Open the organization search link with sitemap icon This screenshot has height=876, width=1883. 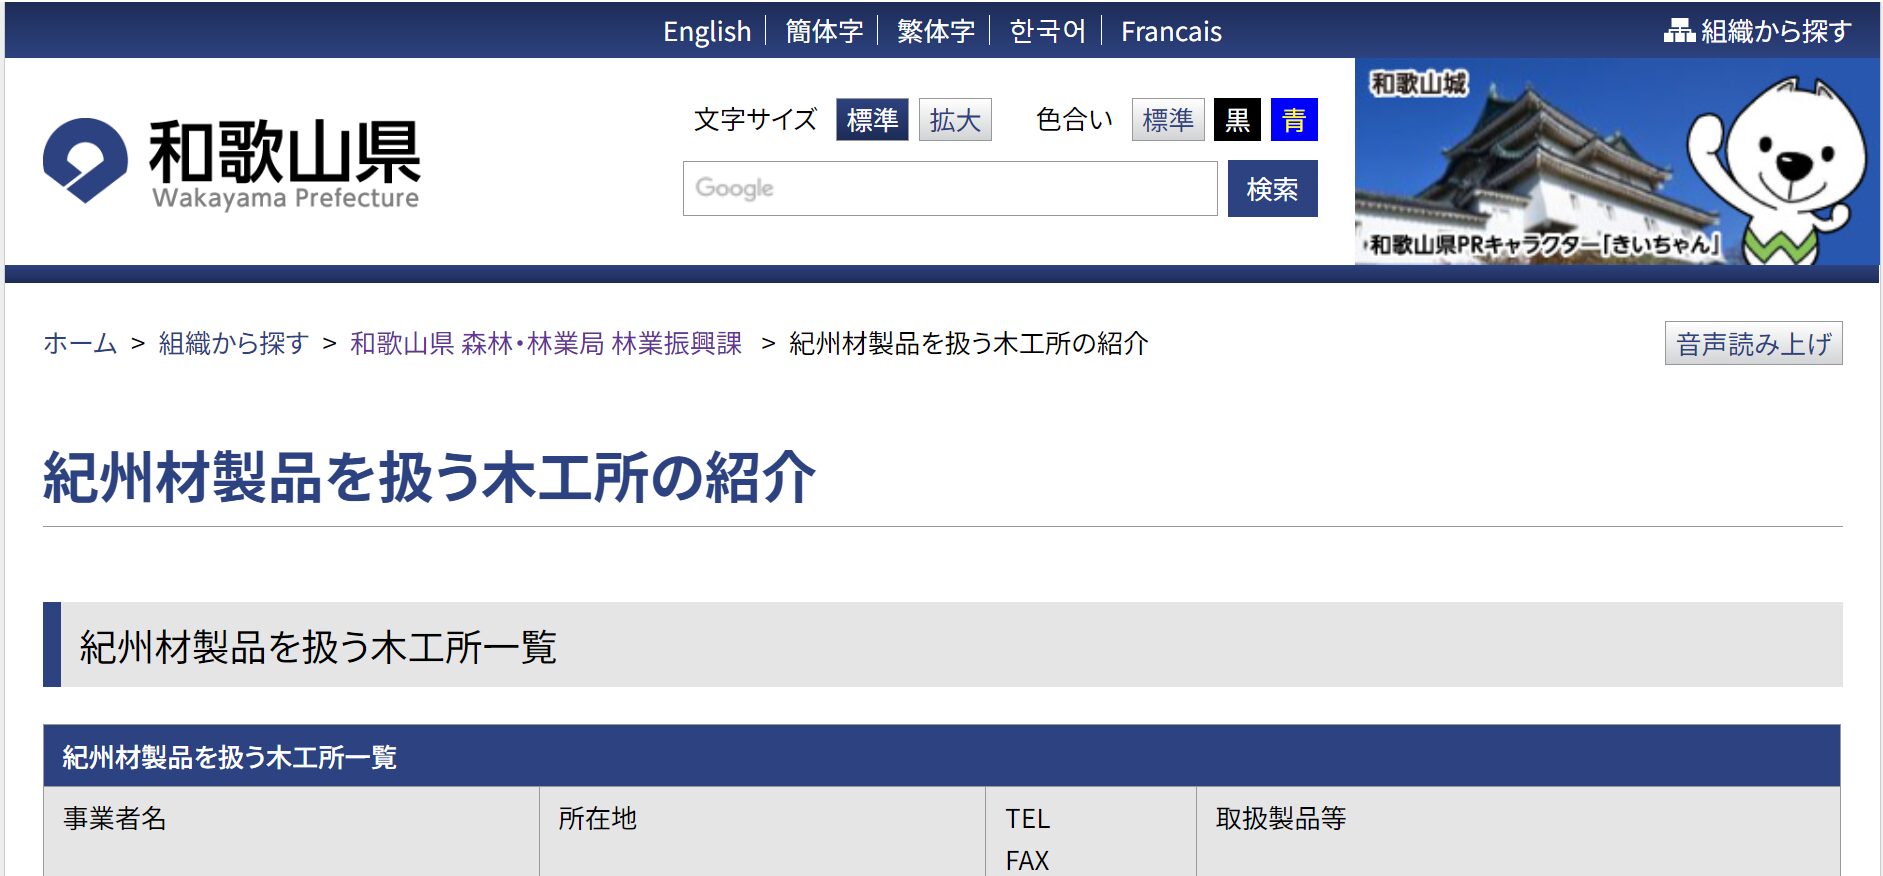click(1757, 31)
